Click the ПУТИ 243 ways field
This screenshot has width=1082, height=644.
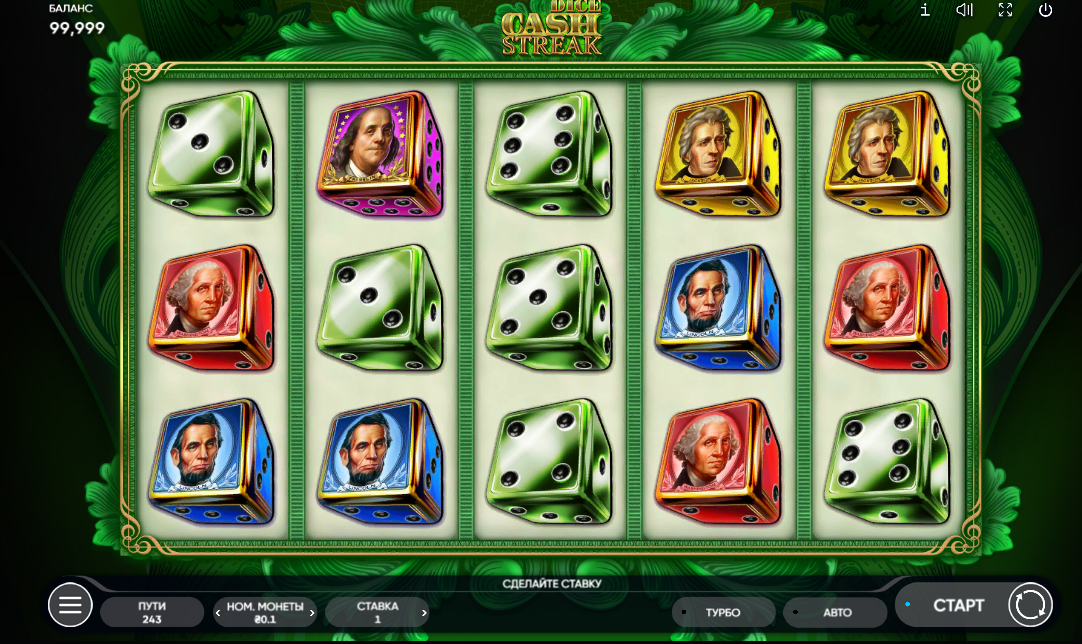(x=152, y=612)
